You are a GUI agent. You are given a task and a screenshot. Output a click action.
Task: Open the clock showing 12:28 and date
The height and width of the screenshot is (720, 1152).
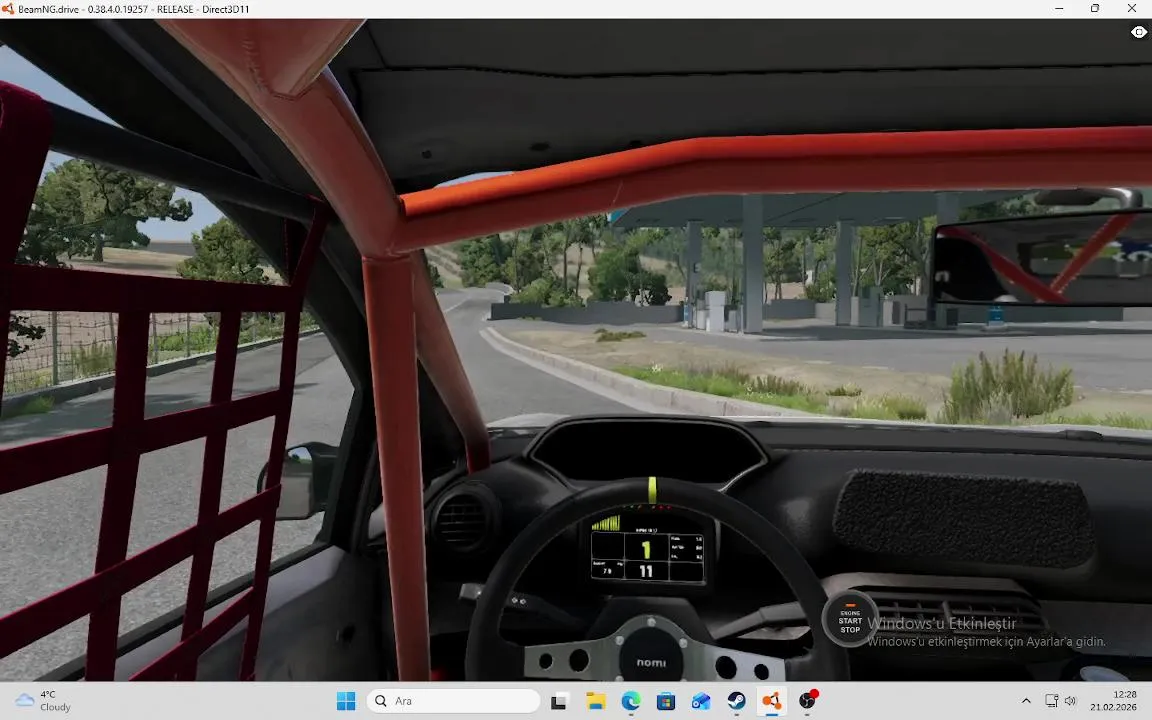pos(1113,701)
